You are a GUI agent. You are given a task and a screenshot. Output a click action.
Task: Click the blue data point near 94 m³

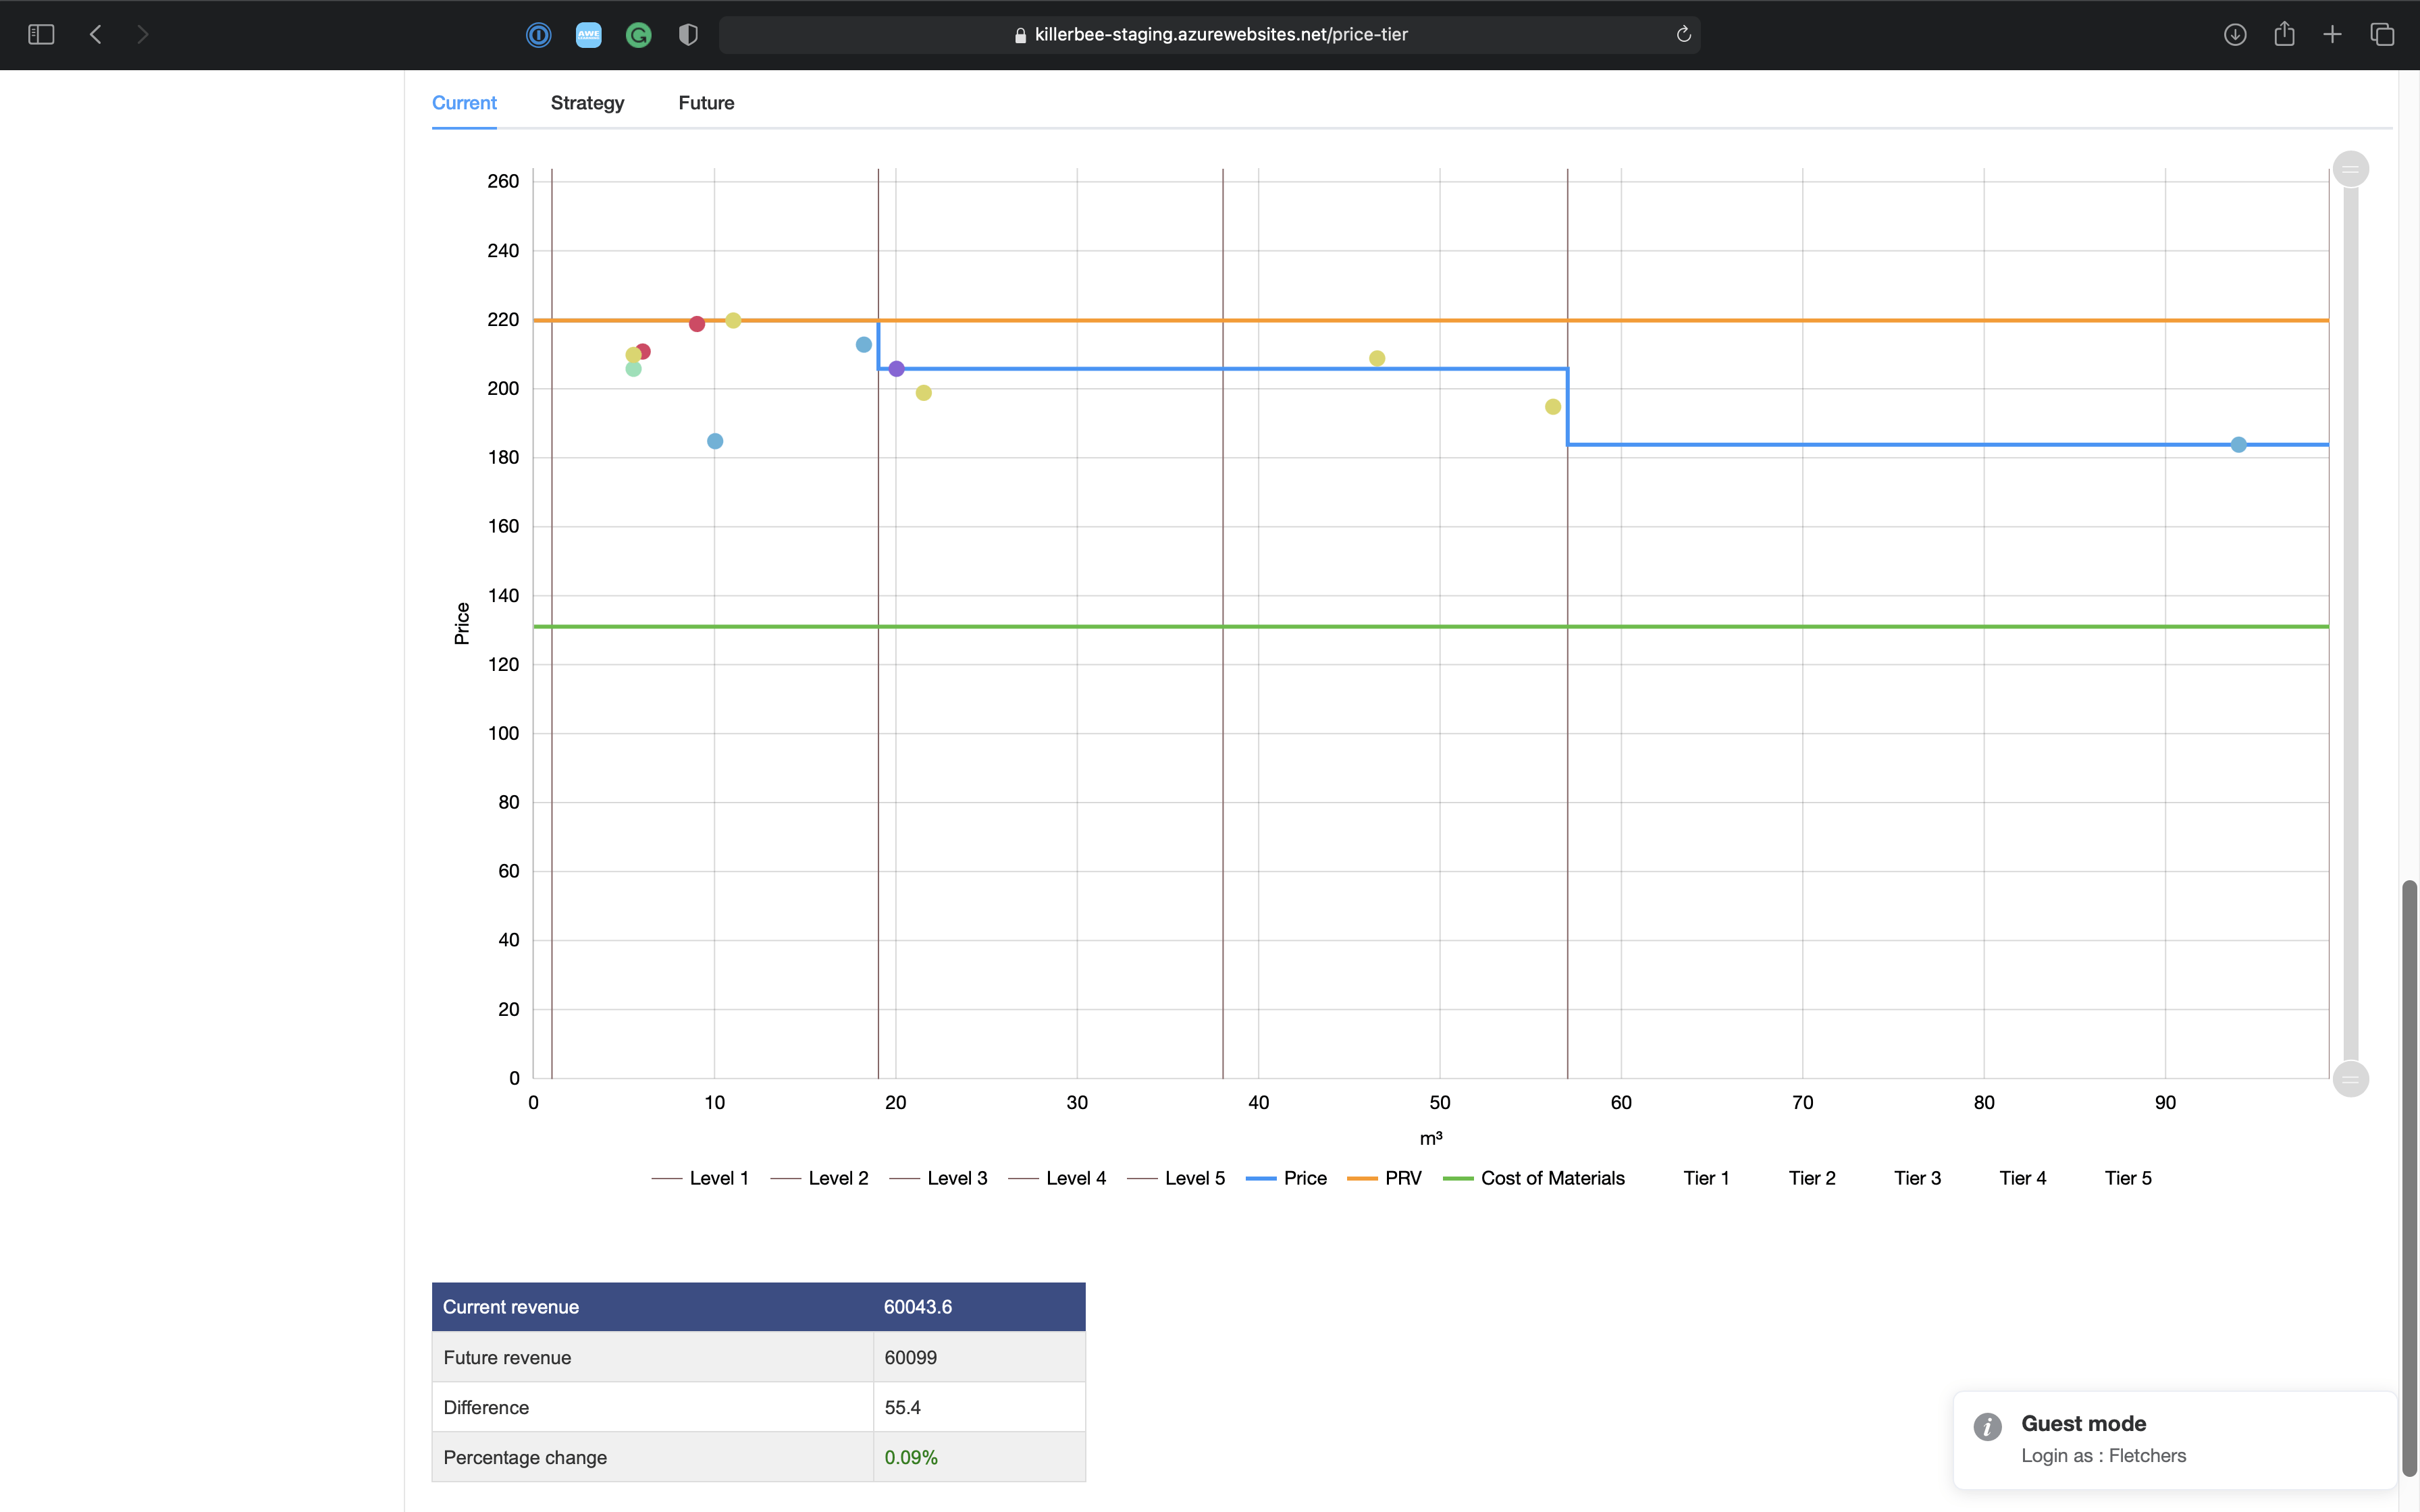pyautogui.click(x=2238, y=445)
